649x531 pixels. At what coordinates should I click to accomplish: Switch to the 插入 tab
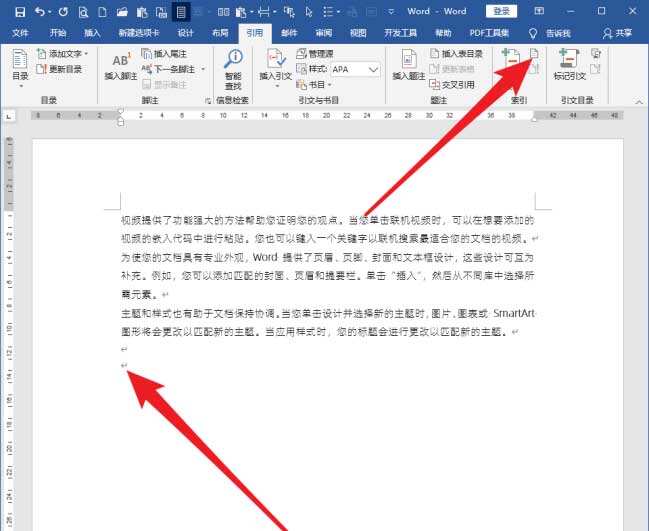pyautogui.click(x=92, y=33)
